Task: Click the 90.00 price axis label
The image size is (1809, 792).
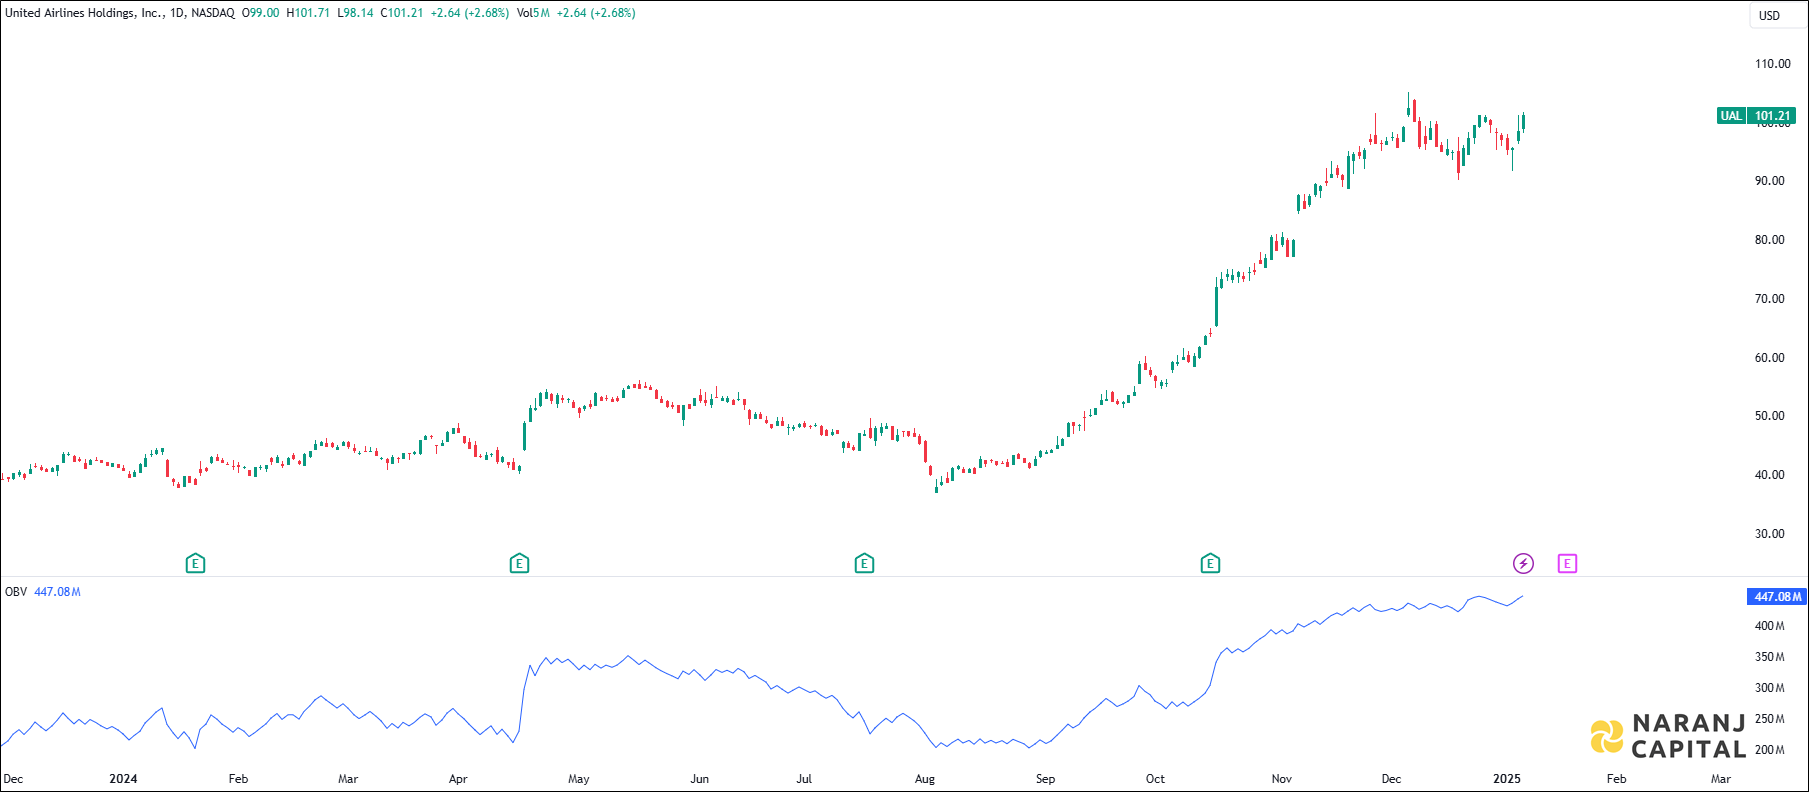Action: click(x=1770, y=181)
